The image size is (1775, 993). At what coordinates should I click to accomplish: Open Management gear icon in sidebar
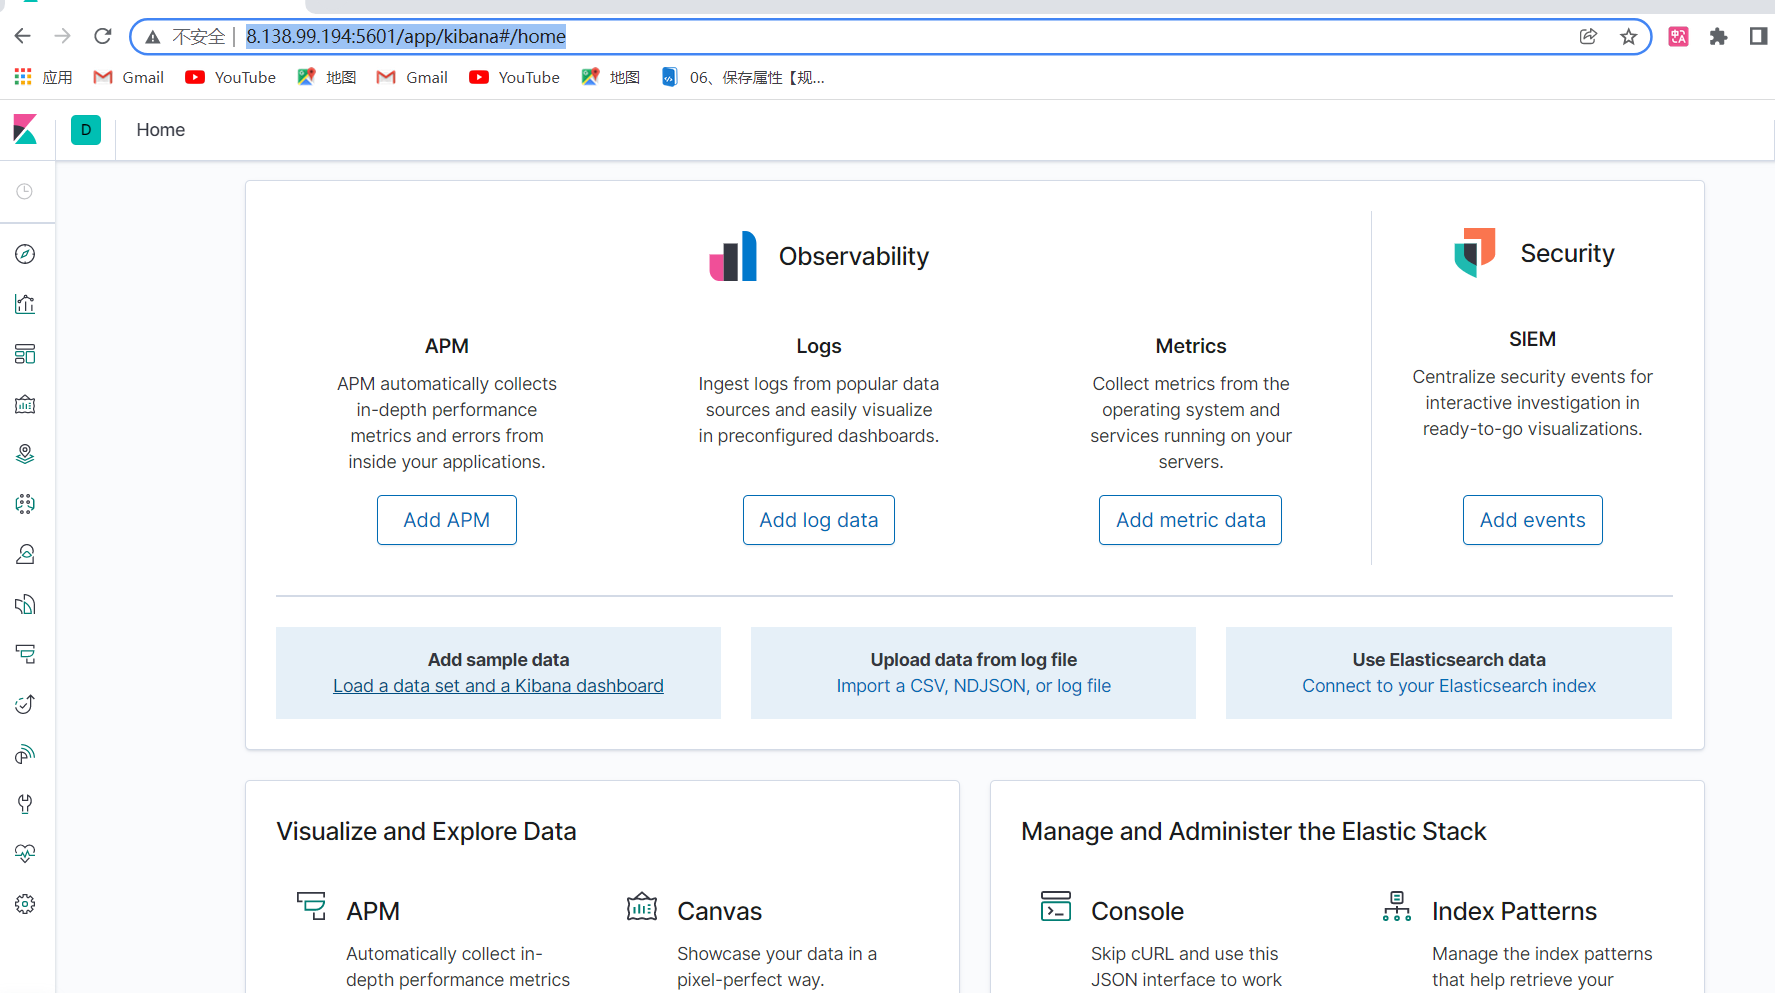coord(25,904)
